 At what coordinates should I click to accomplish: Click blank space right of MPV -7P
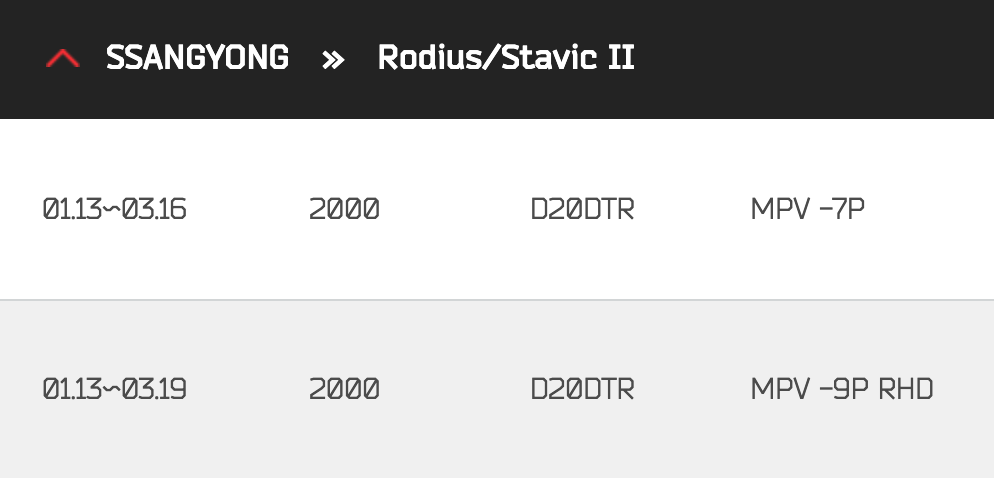[930, 210]
